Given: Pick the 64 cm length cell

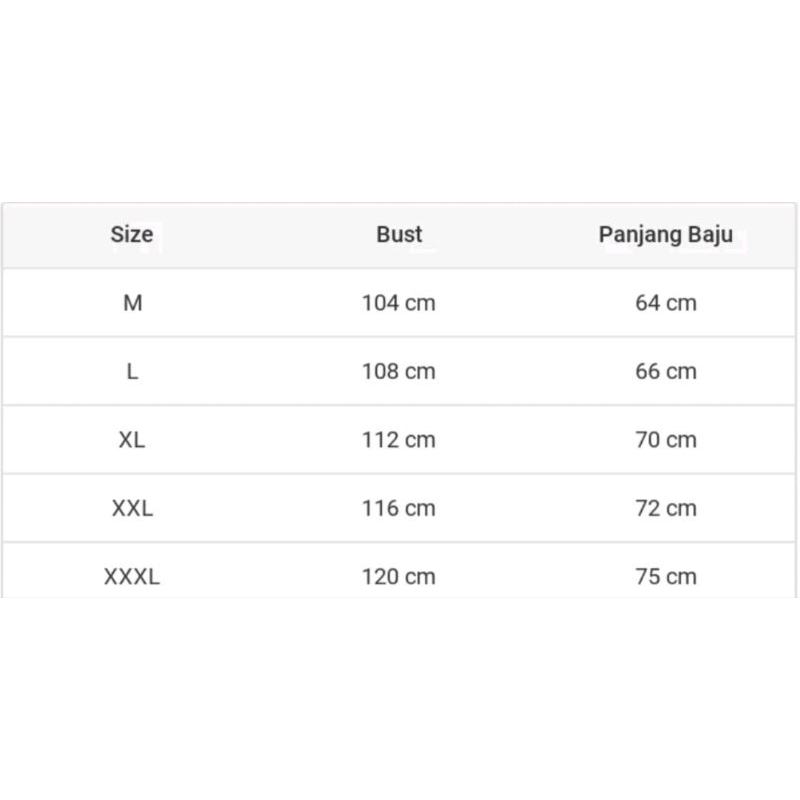Looking at the screenshot, I should [x=666, y=303].
